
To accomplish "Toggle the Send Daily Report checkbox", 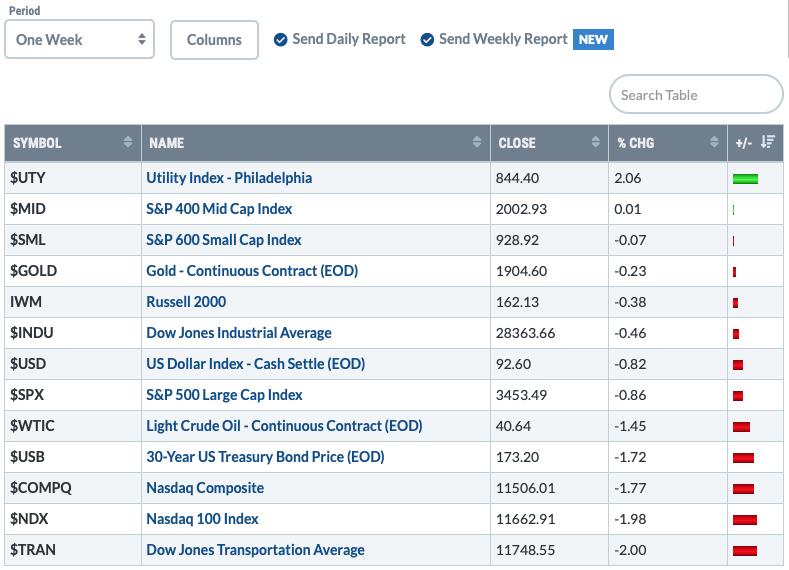I will tap(280, 40).
